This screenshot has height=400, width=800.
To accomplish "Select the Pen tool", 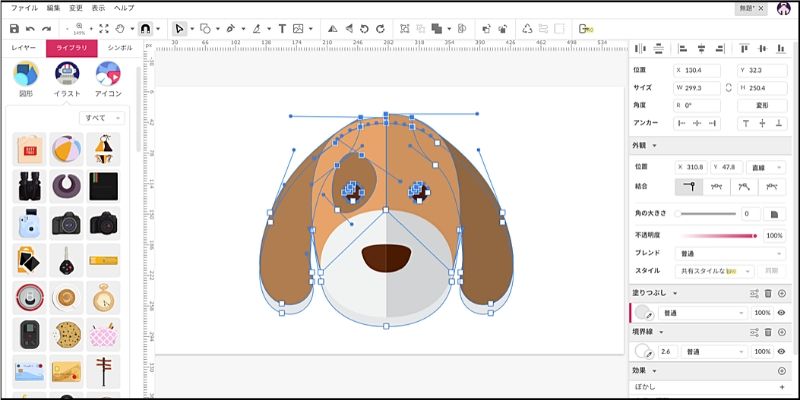I will click(x=231, y=29).
